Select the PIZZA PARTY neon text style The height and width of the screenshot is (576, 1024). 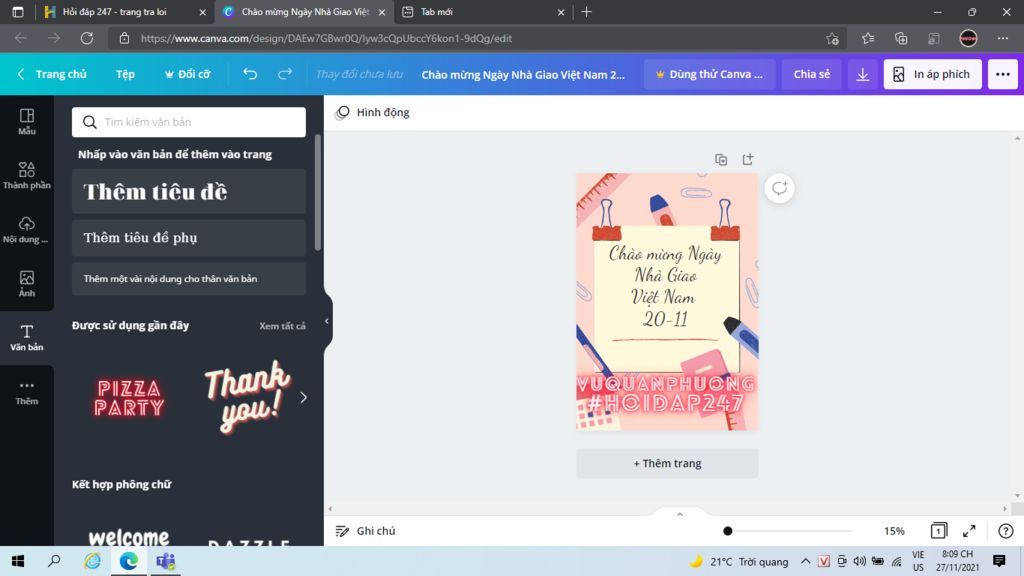tap(129, 398)
